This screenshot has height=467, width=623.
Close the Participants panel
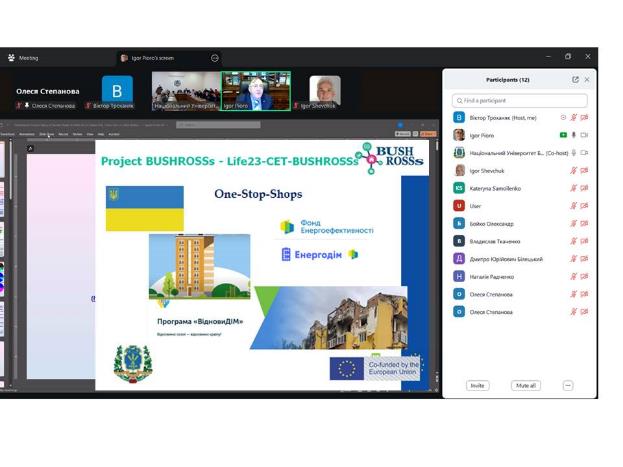(587, 79)
